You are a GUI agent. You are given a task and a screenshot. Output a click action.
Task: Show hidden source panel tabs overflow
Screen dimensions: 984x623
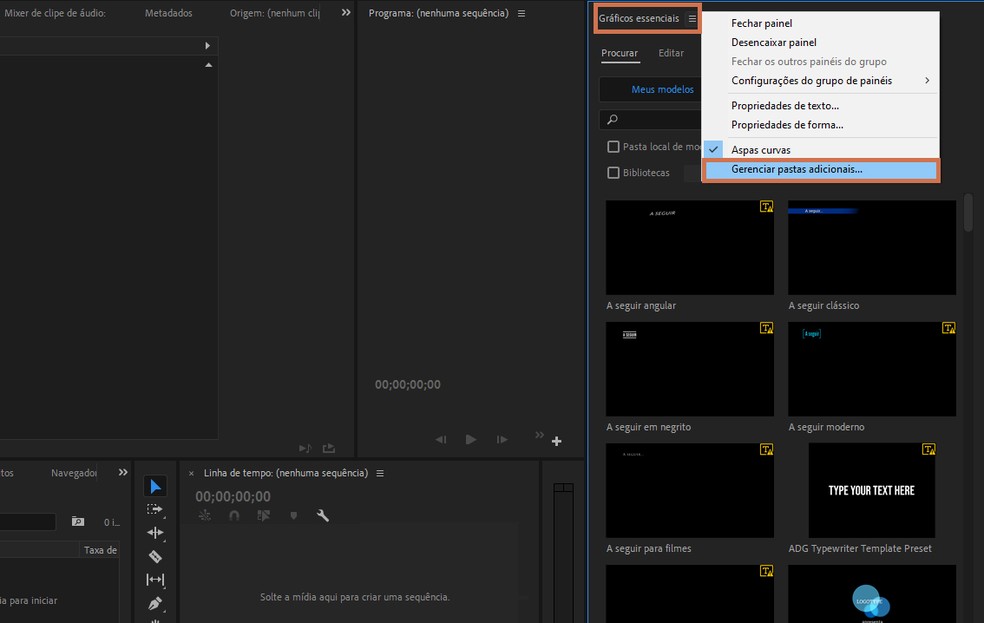pyautogui.click(x=346, y=13)
